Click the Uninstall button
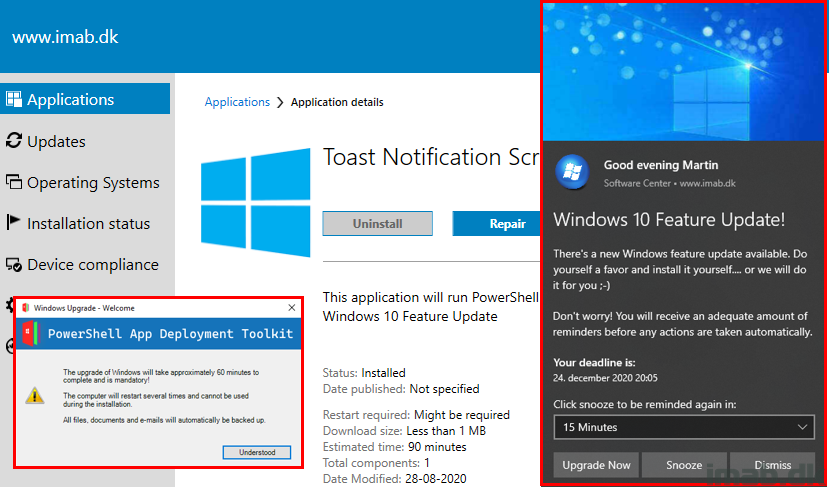 pyautogui.click(x=377, y=224)
